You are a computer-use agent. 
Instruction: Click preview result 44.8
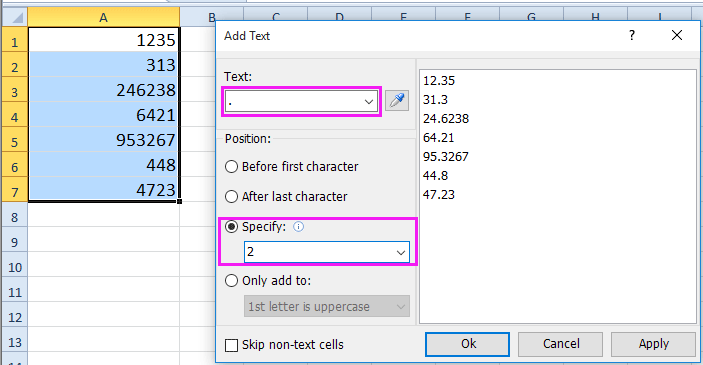[x=435, y=175]
